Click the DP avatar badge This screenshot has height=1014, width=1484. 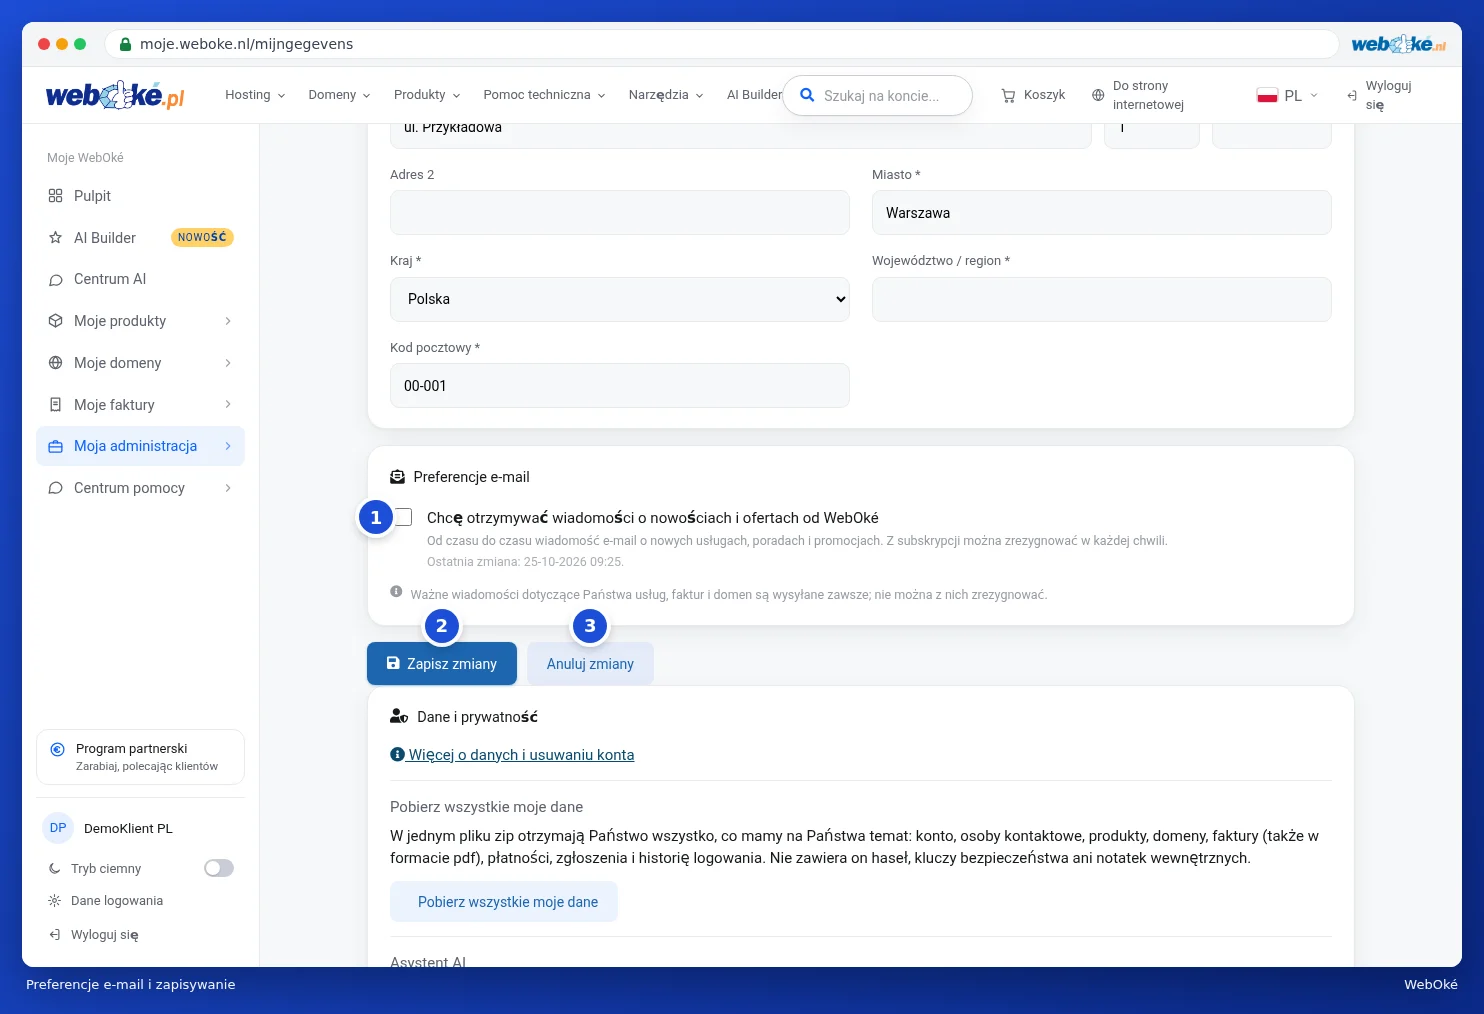point(58,828)
